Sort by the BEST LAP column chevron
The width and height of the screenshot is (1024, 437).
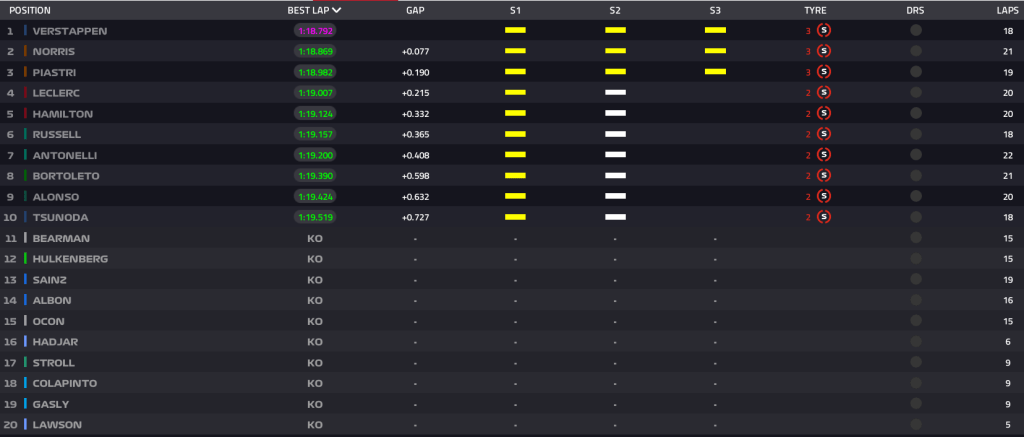pyautogui.click(x=336, y=10)
